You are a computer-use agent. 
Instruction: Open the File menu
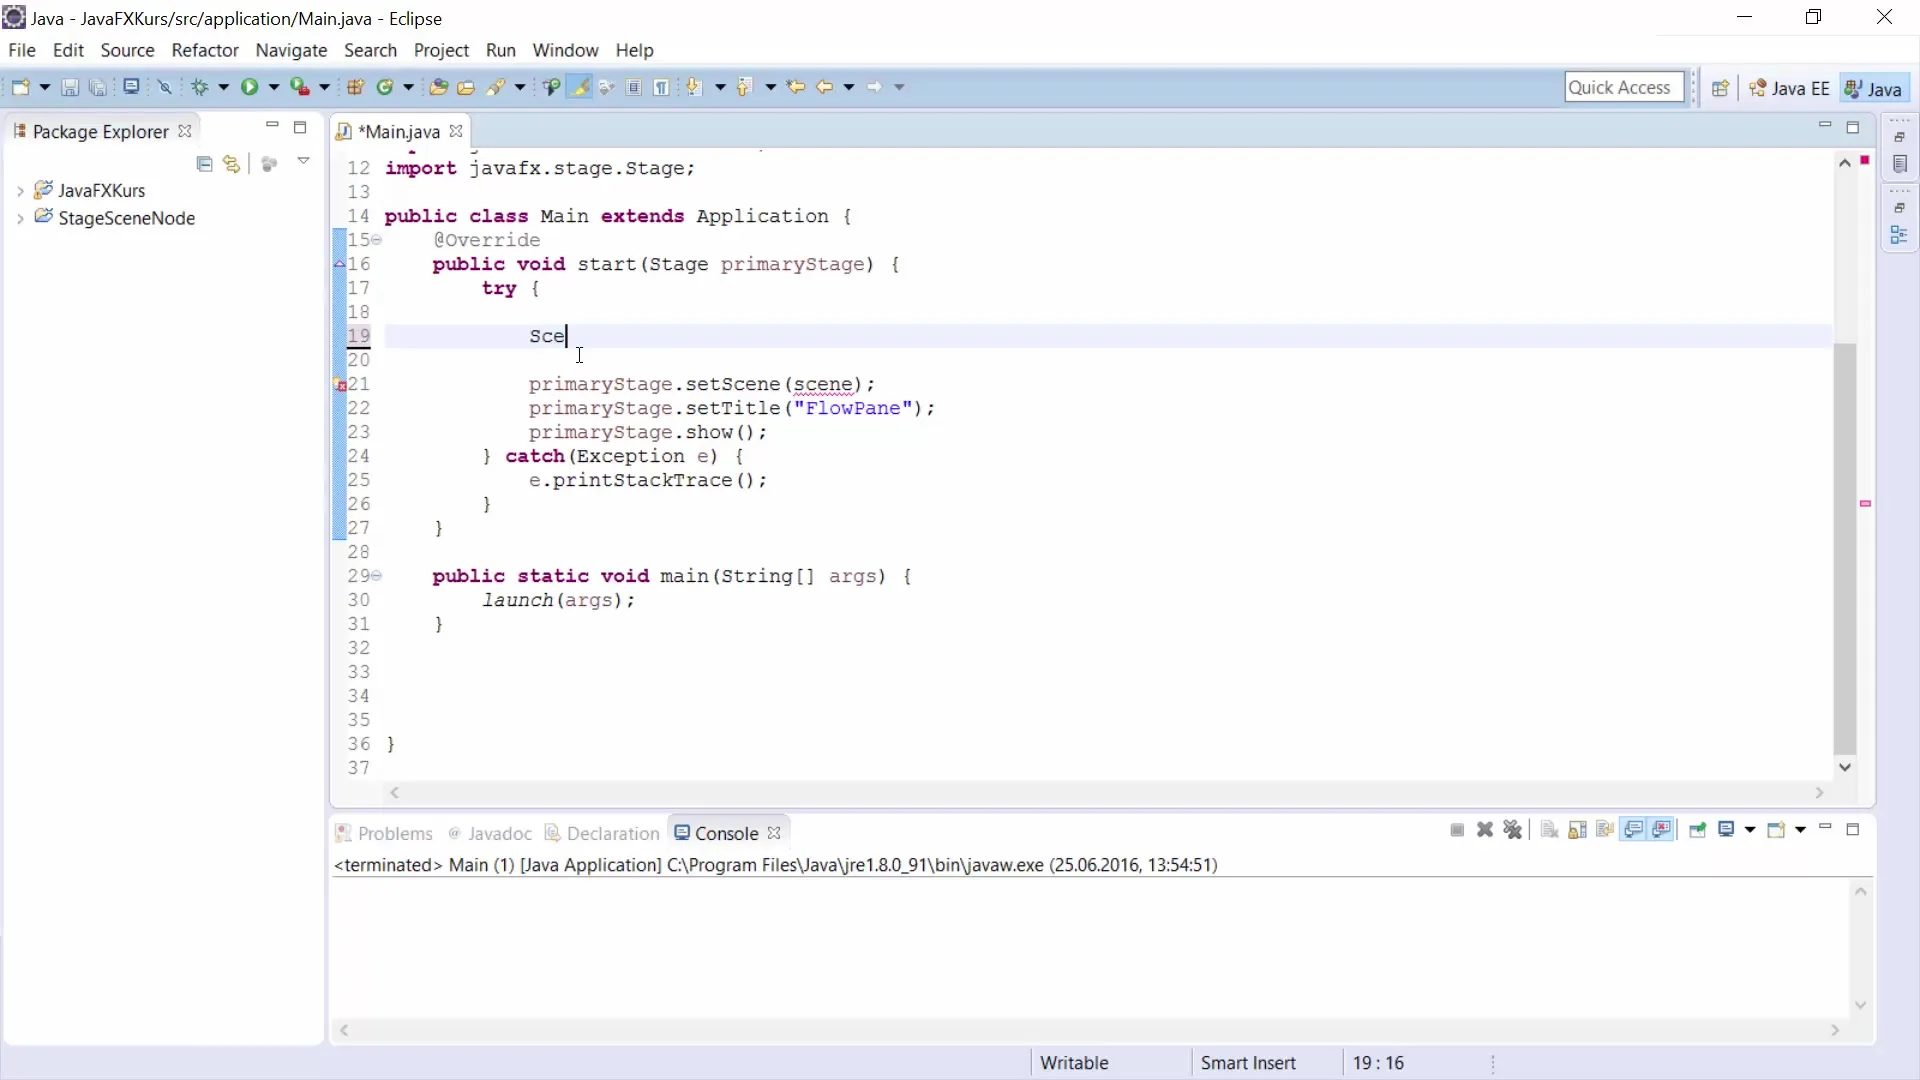tap(22, 50)
